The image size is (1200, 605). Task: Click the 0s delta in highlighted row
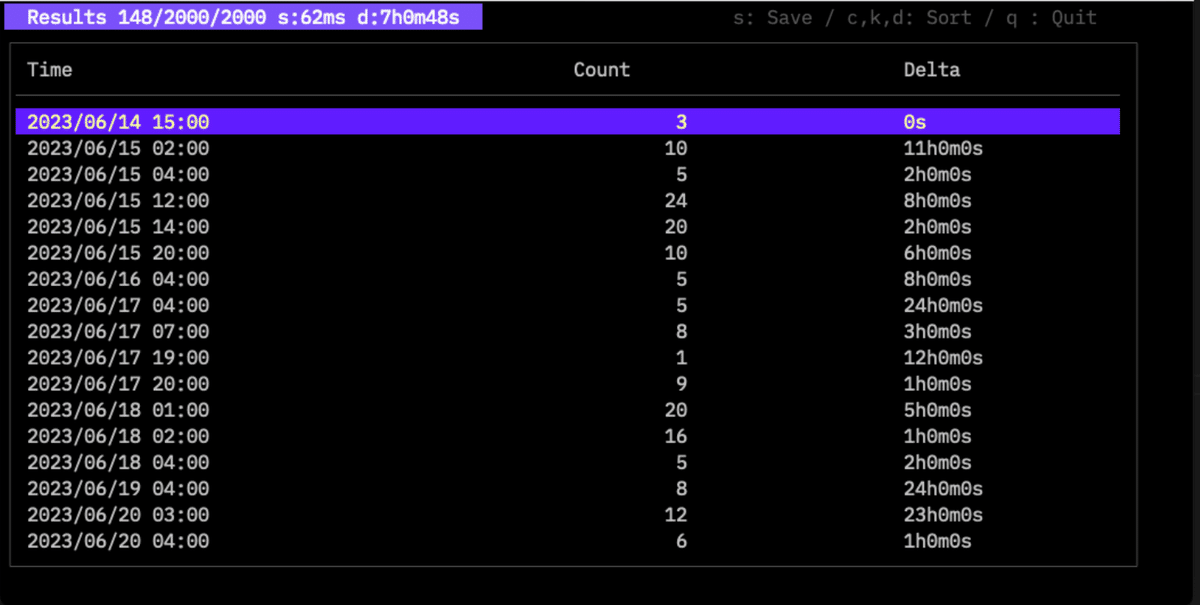tap(915, 122)
